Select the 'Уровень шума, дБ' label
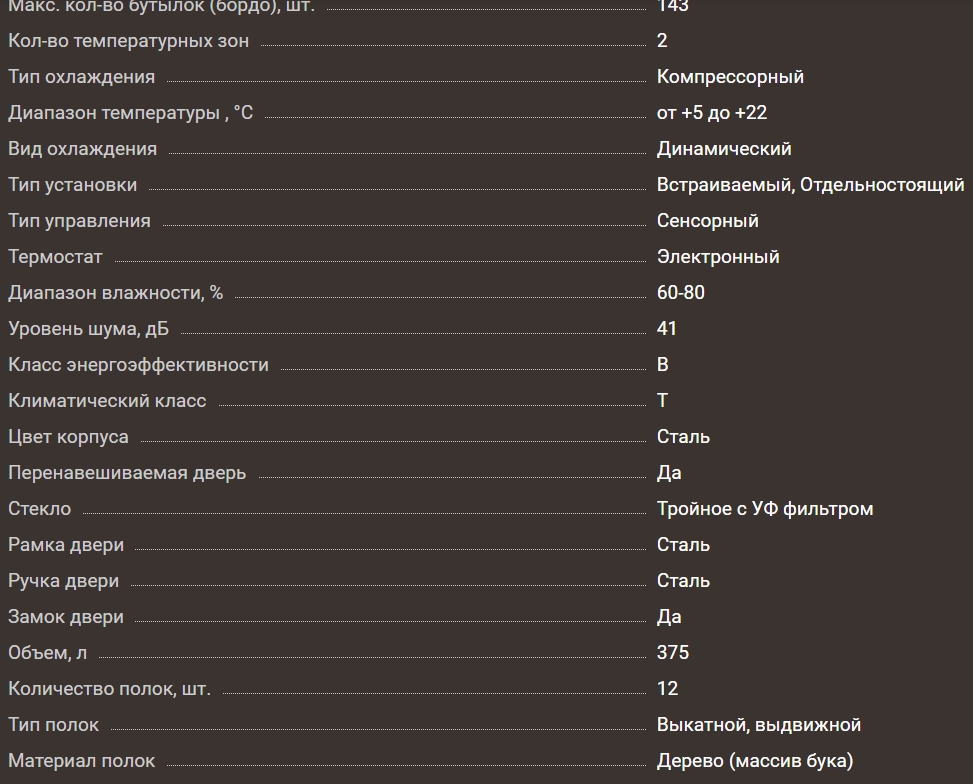The width and height of the screenshot is (973, 784). point(88,329)
